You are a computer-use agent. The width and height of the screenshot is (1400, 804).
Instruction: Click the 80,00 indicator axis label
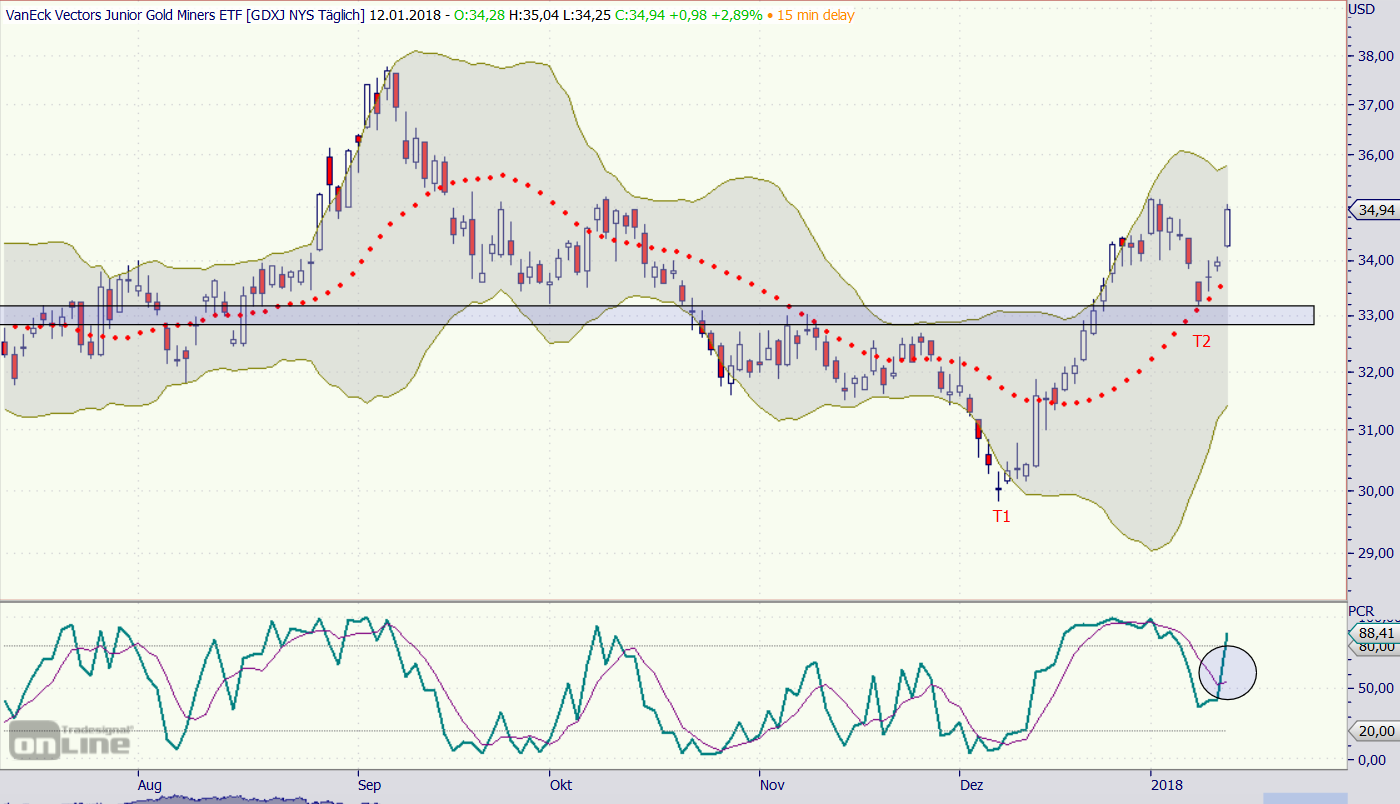click(x=1376, y=649)
